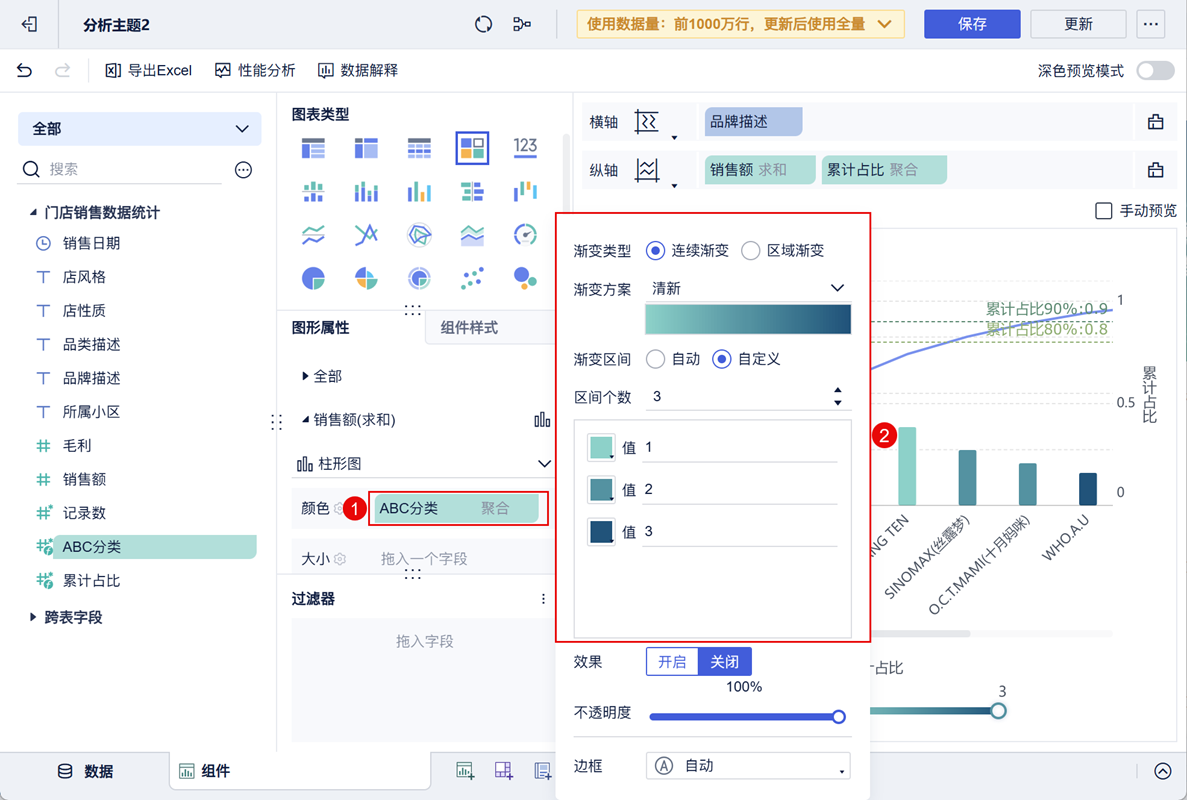This screenshot has height=800, width=1187.
Task: Click the filter panel three-dot menu
Action: (543, 599)
